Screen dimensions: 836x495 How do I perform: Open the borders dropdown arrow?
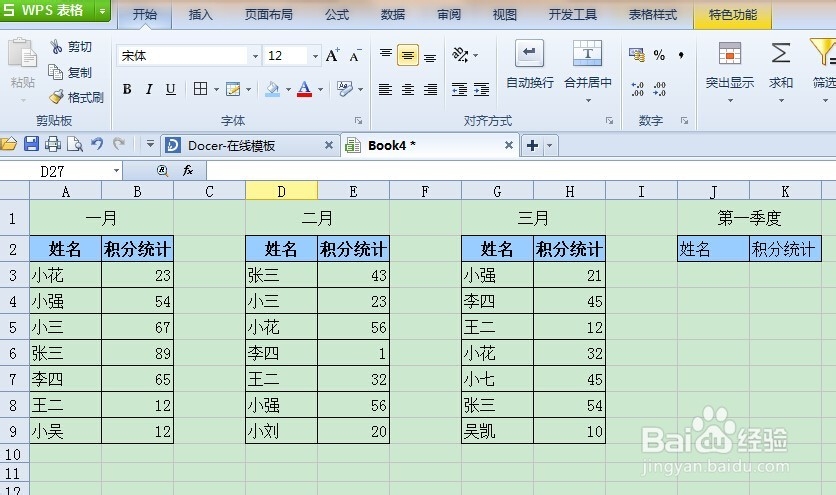(x=216, y=89)
